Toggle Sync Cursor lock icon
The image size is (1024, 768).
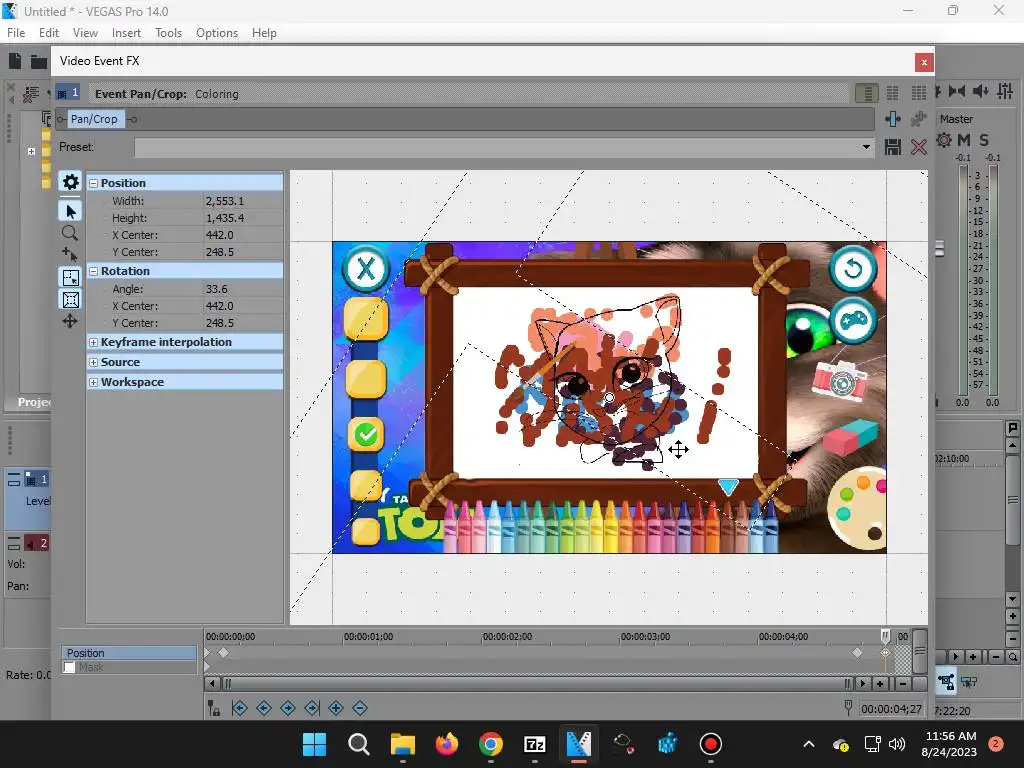pyautogui.click(x=214, y=708)
